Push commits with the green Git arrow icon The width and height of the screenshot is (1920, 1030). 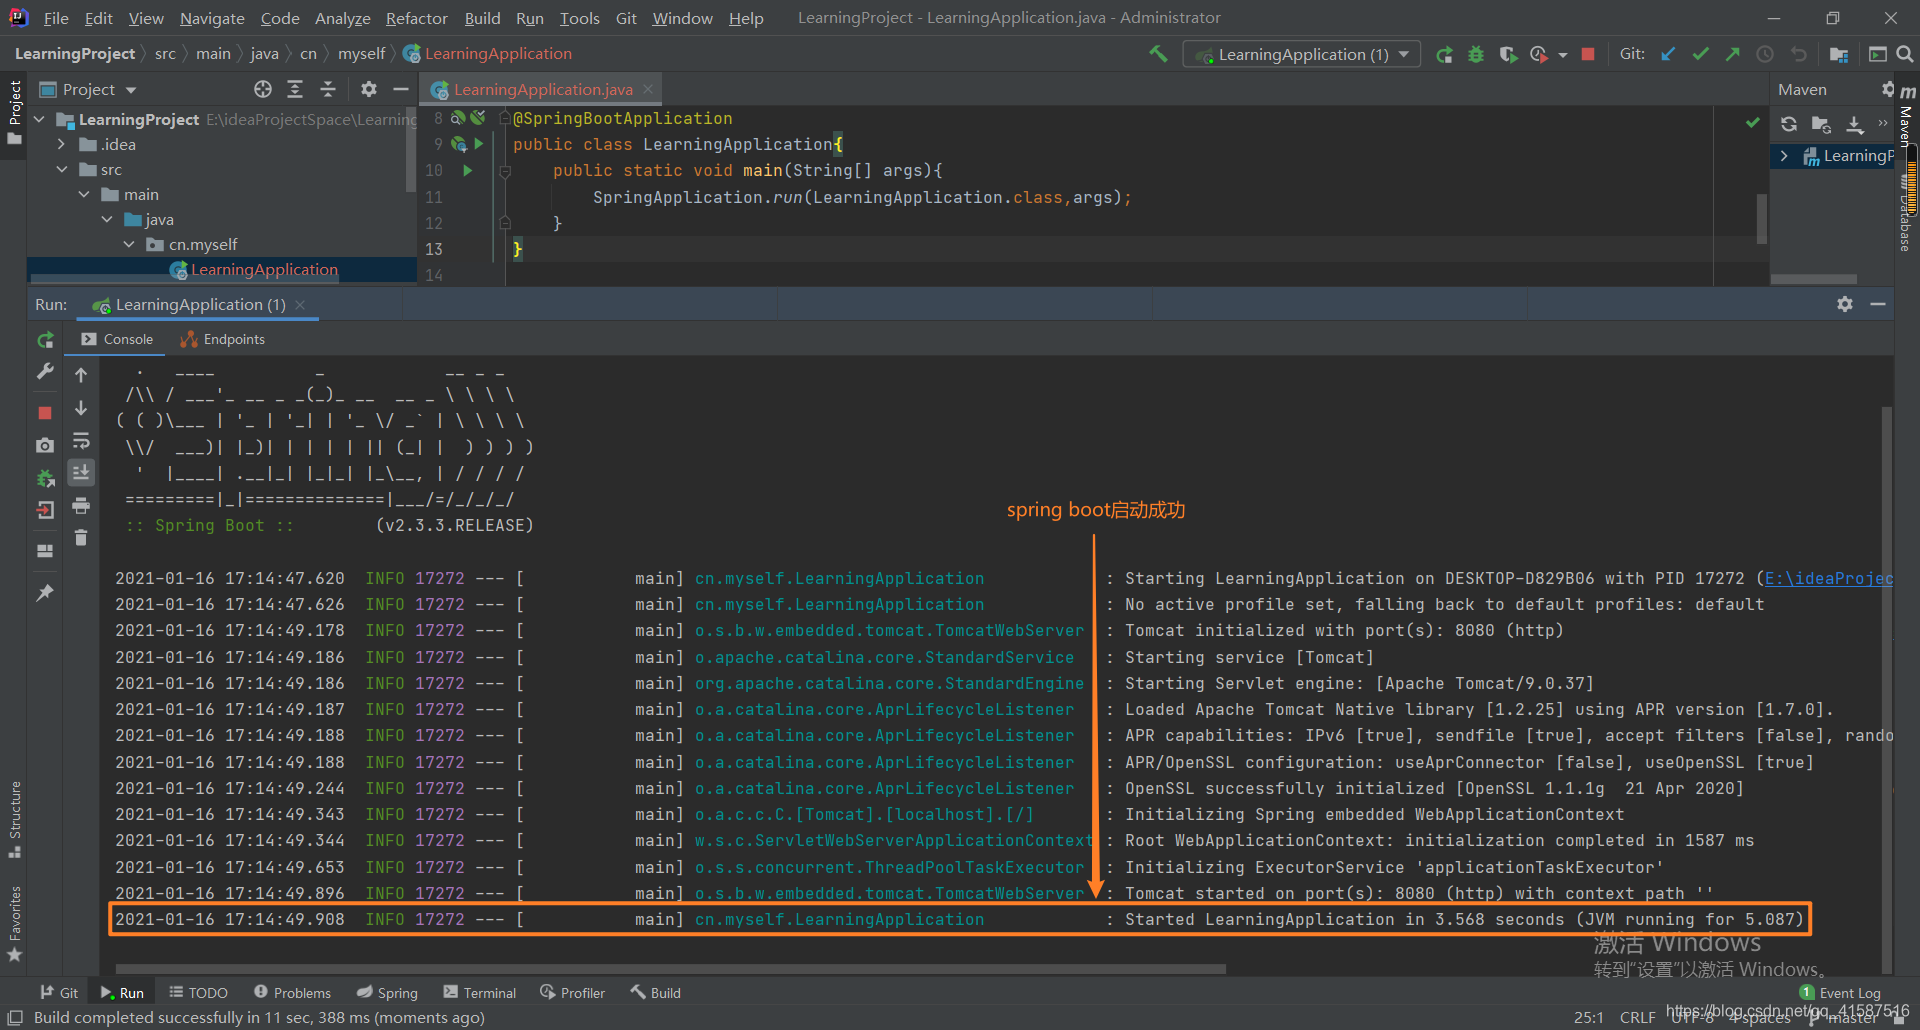click(x=1733, y=53)
